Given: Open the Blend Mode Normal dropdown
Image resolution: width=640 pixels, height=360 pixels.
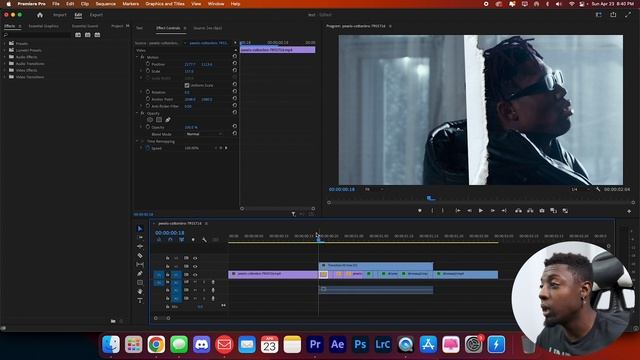Looking at the screenshot, I should (x=204, y=134).
